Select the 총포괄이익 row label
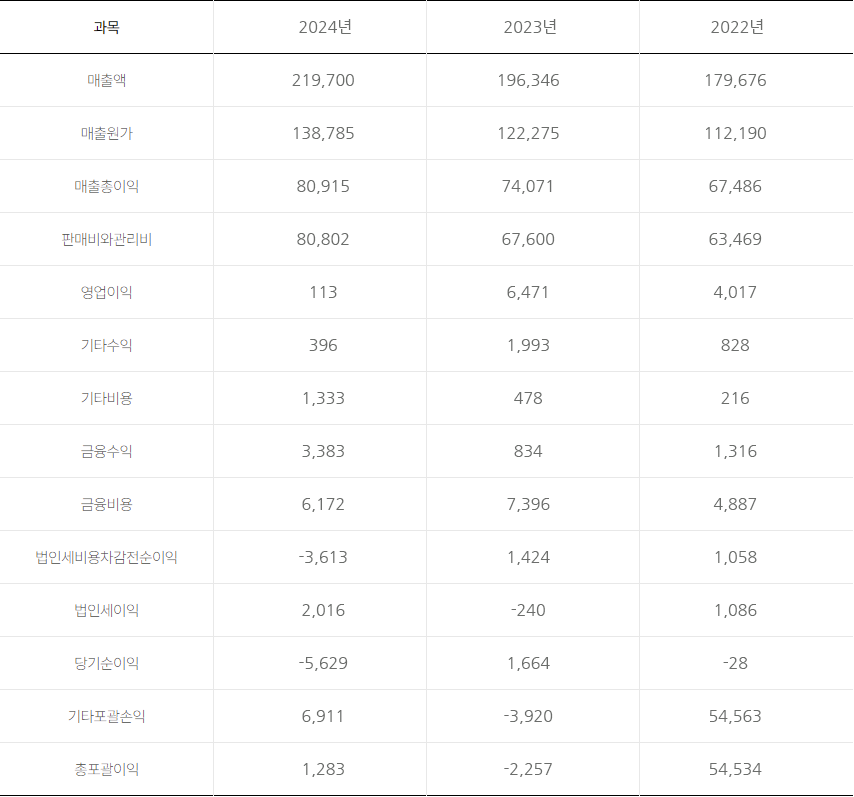 (x=106, y=769)
